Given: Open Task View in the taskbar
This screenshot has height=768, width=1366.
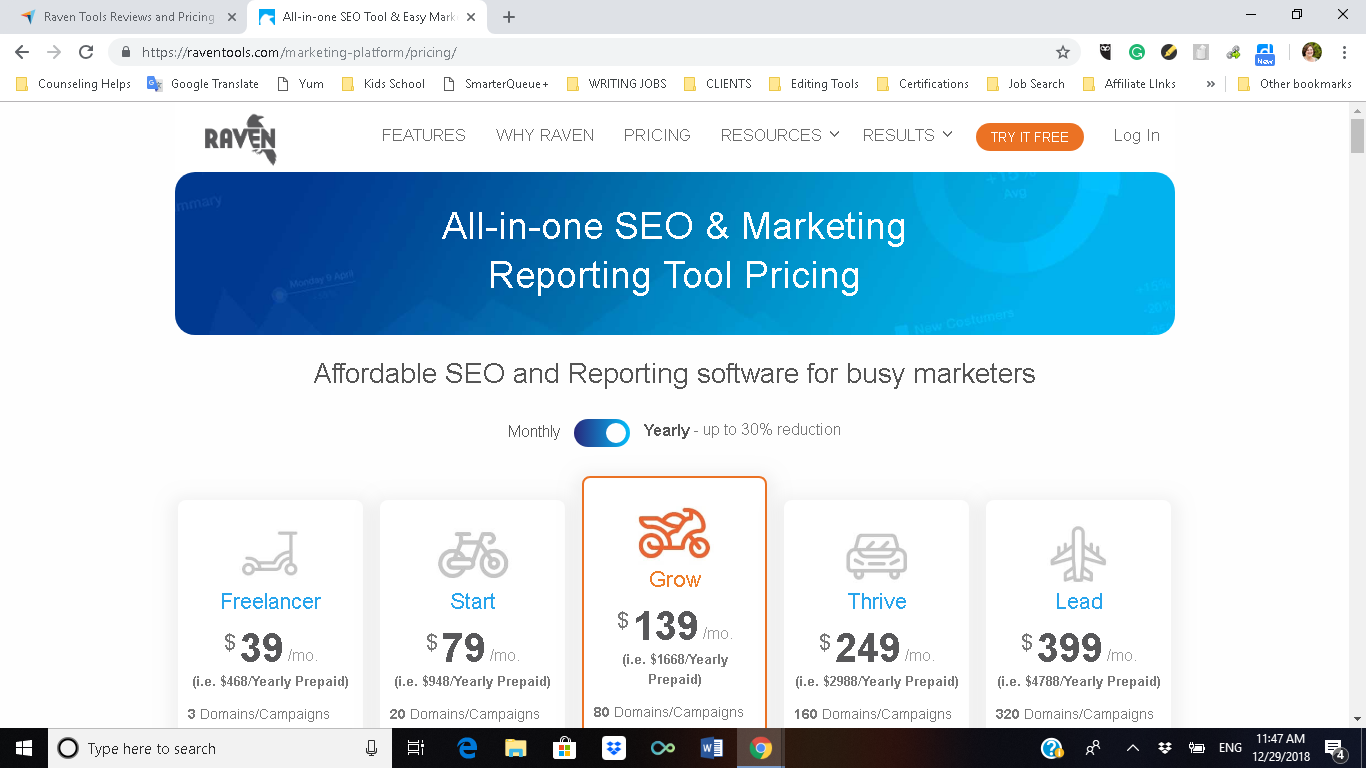Looking at the screenshot, I should 417,748.
